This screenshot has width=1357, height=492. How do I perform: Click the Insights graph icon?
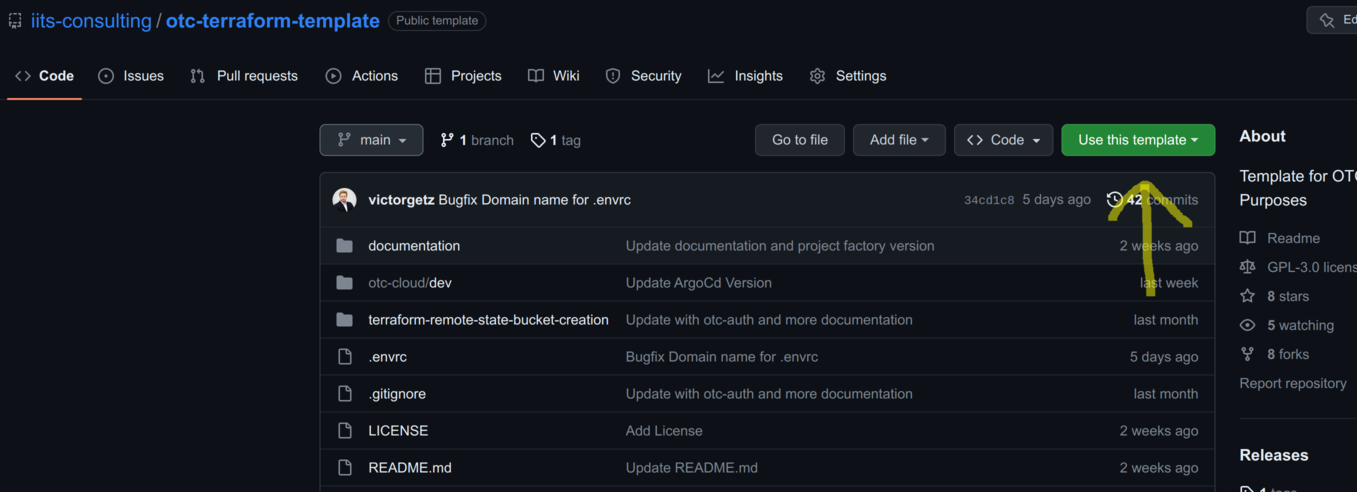[716, 76]
